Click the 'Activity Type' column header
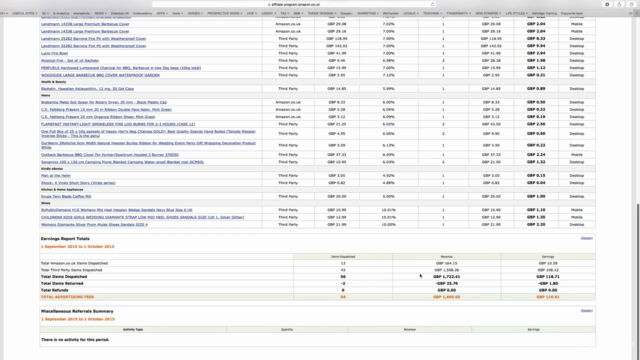 (133, 329)
